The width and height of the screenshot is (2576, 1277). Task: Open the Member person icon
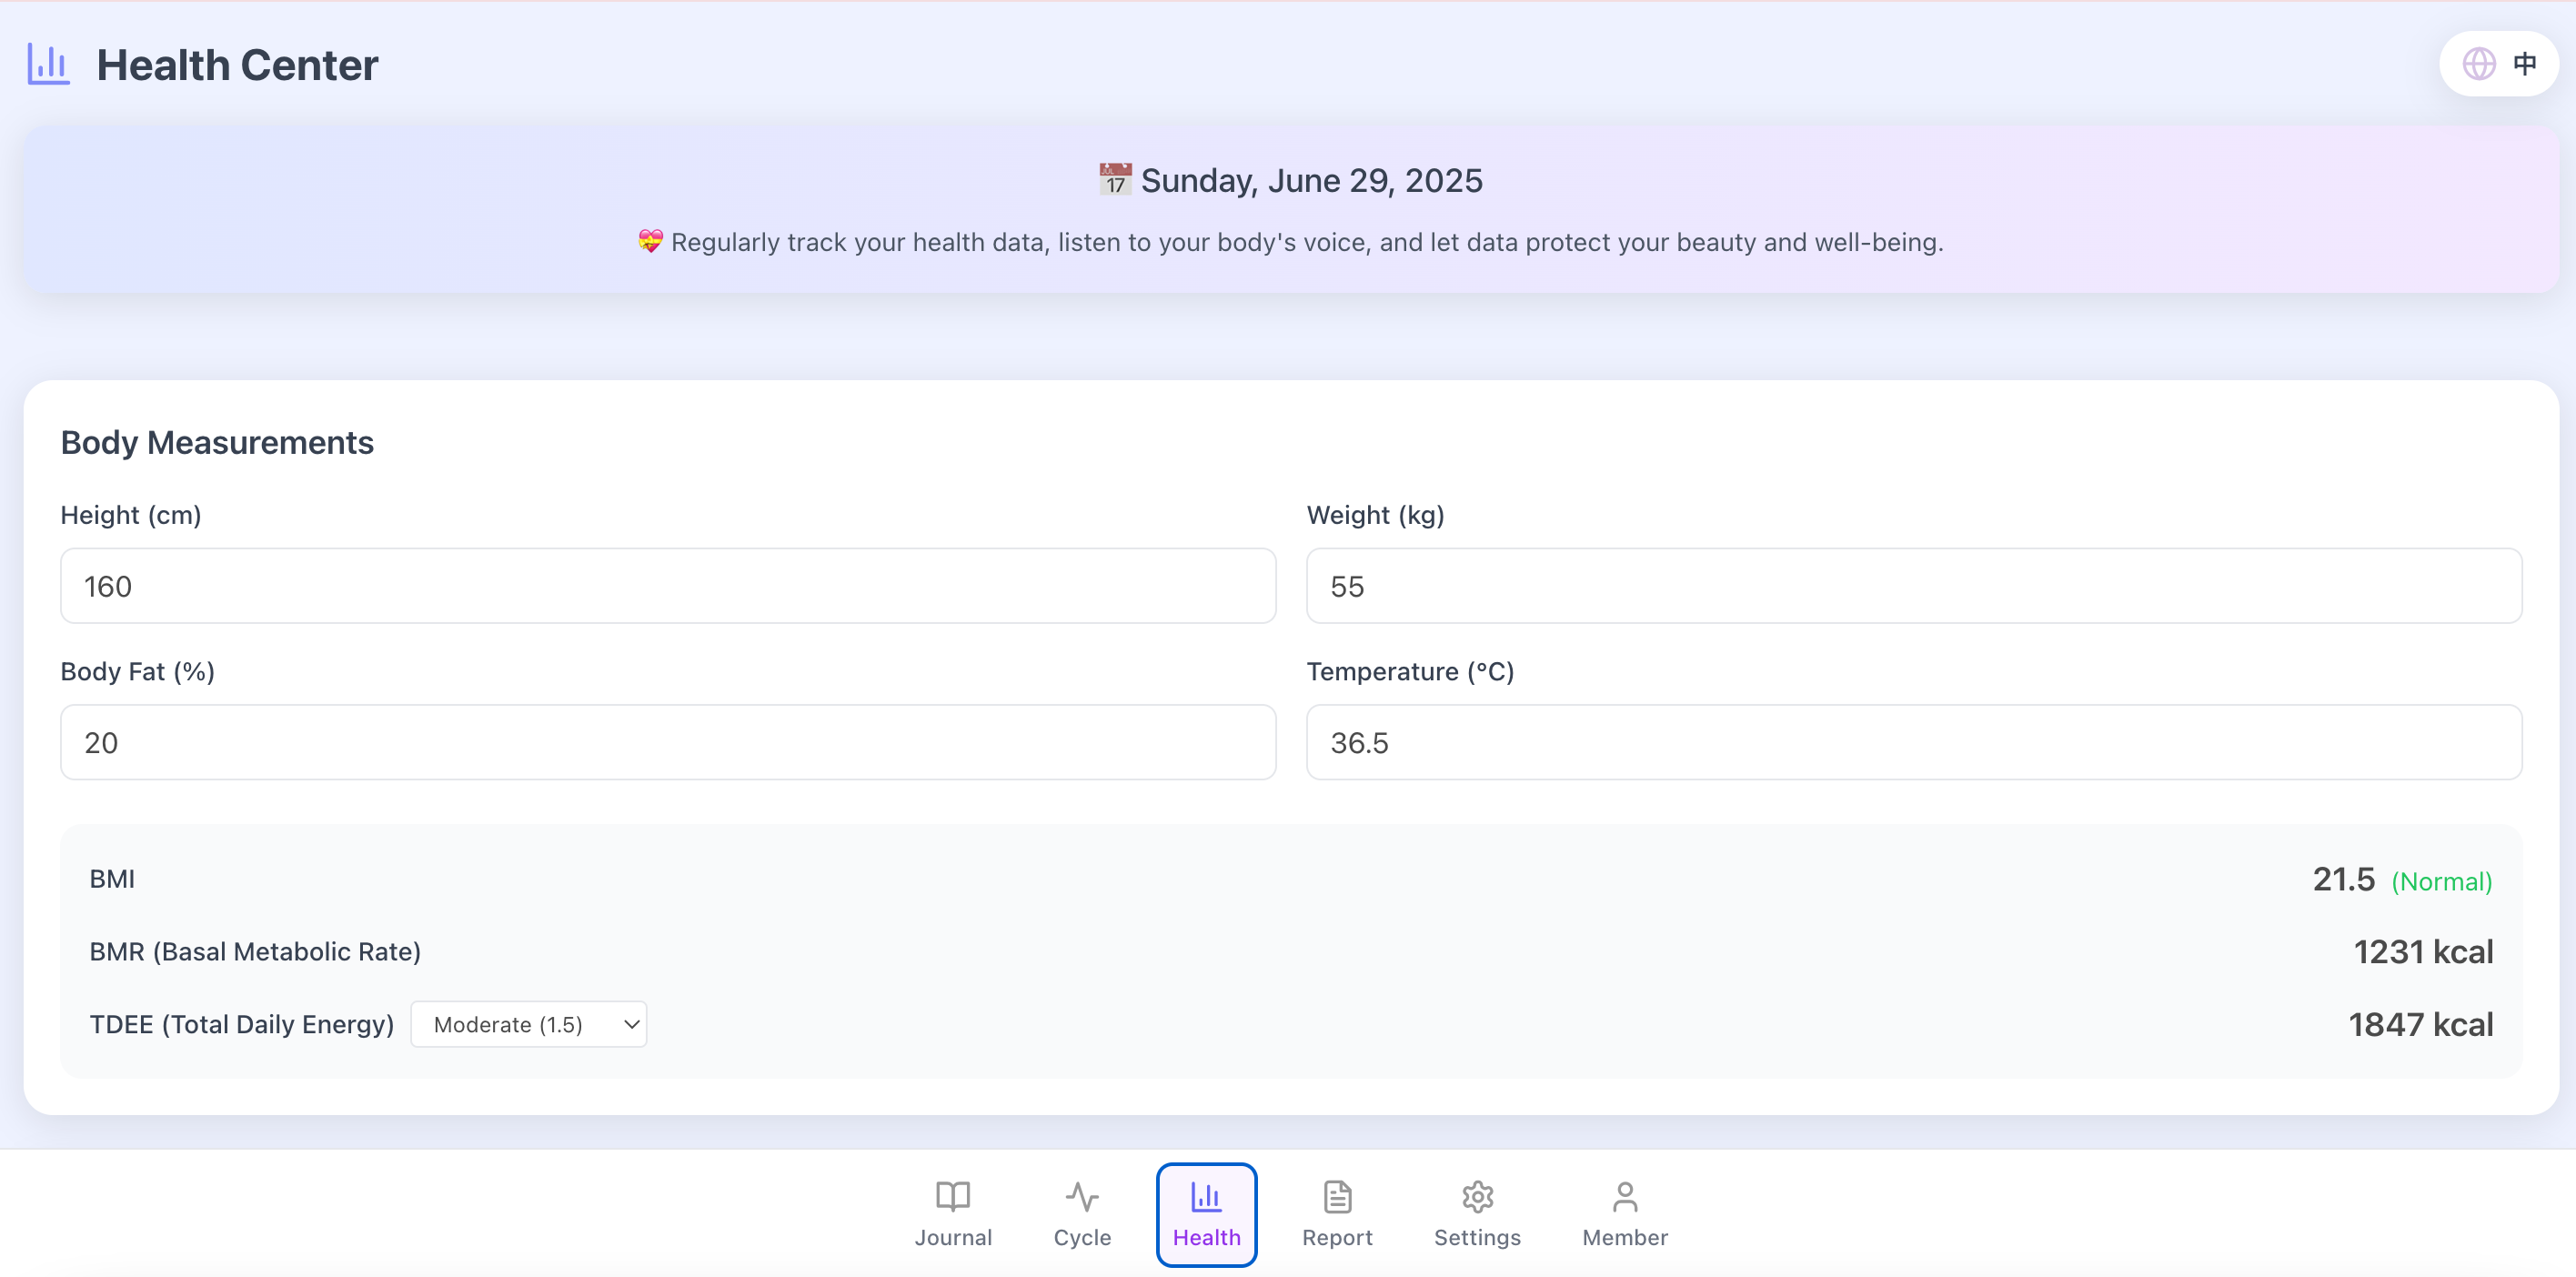(x=1624, y=1196)
